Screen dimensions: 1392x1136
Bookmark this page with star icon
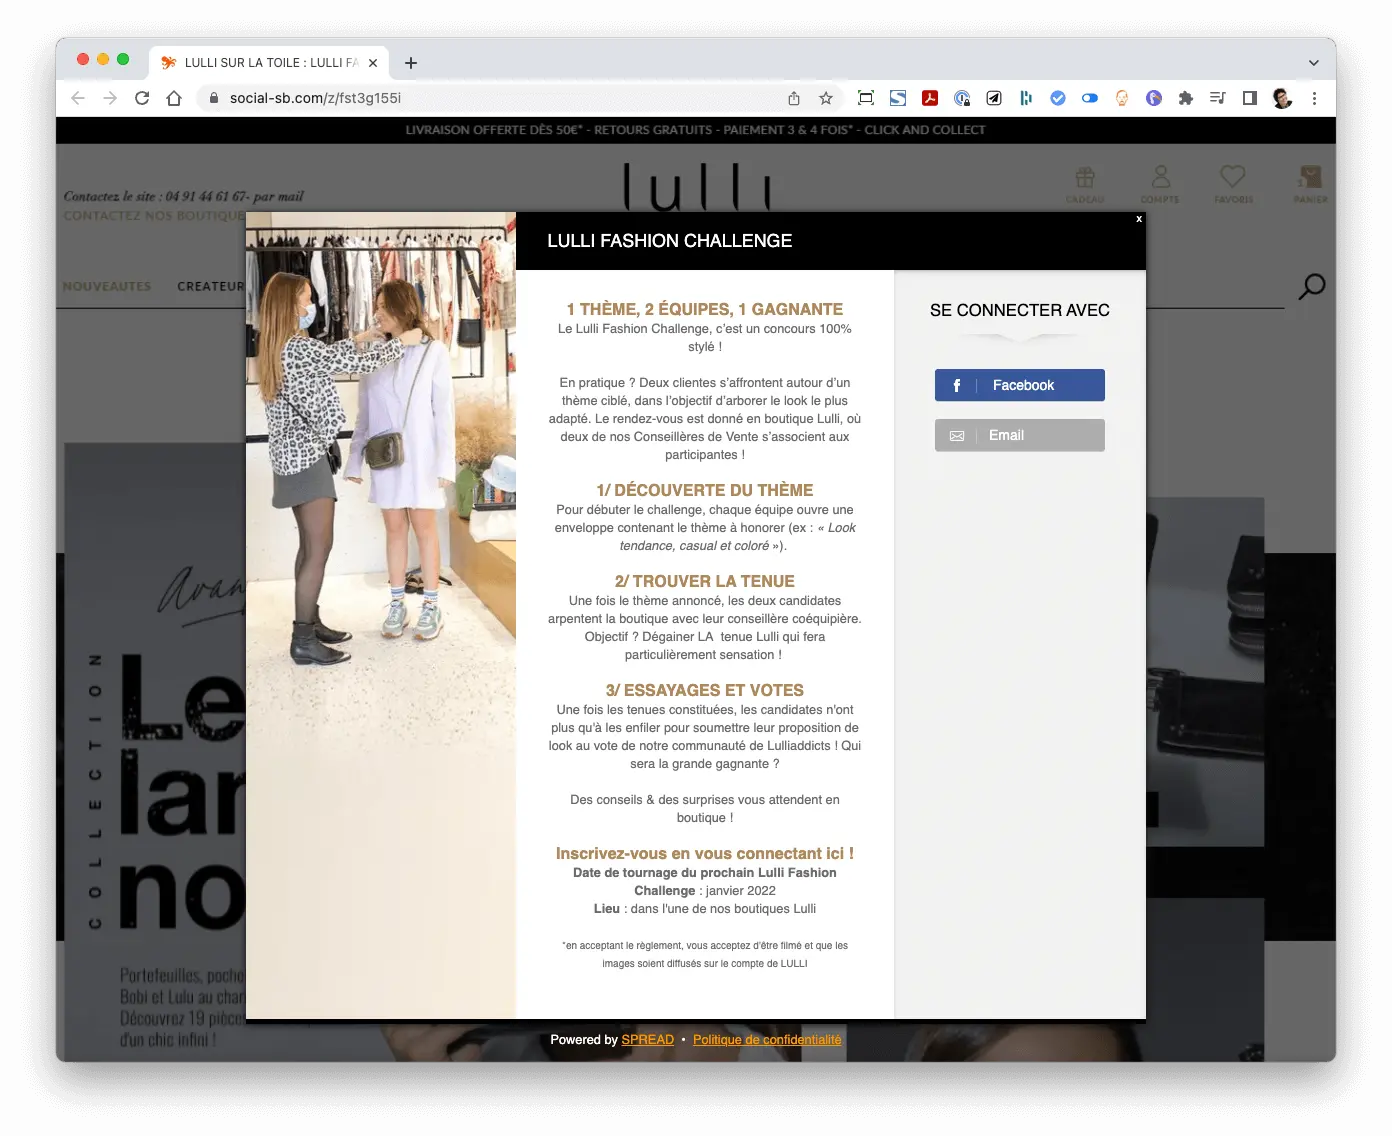pyautogui.click(x=826, y=98)
